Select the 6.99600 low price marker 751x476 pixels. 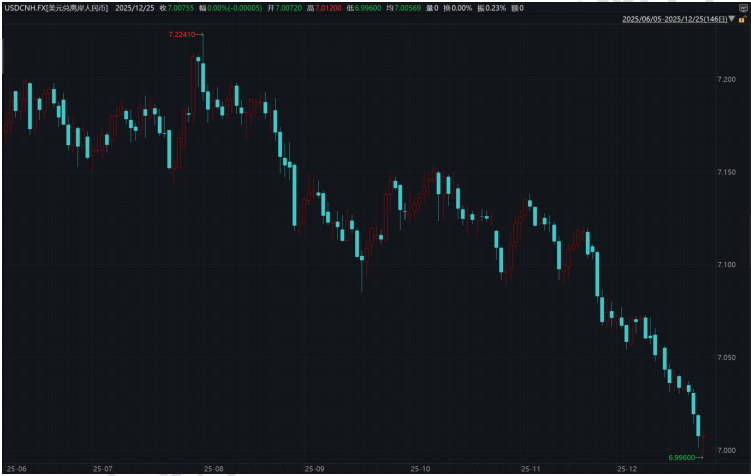pos(683,457)
